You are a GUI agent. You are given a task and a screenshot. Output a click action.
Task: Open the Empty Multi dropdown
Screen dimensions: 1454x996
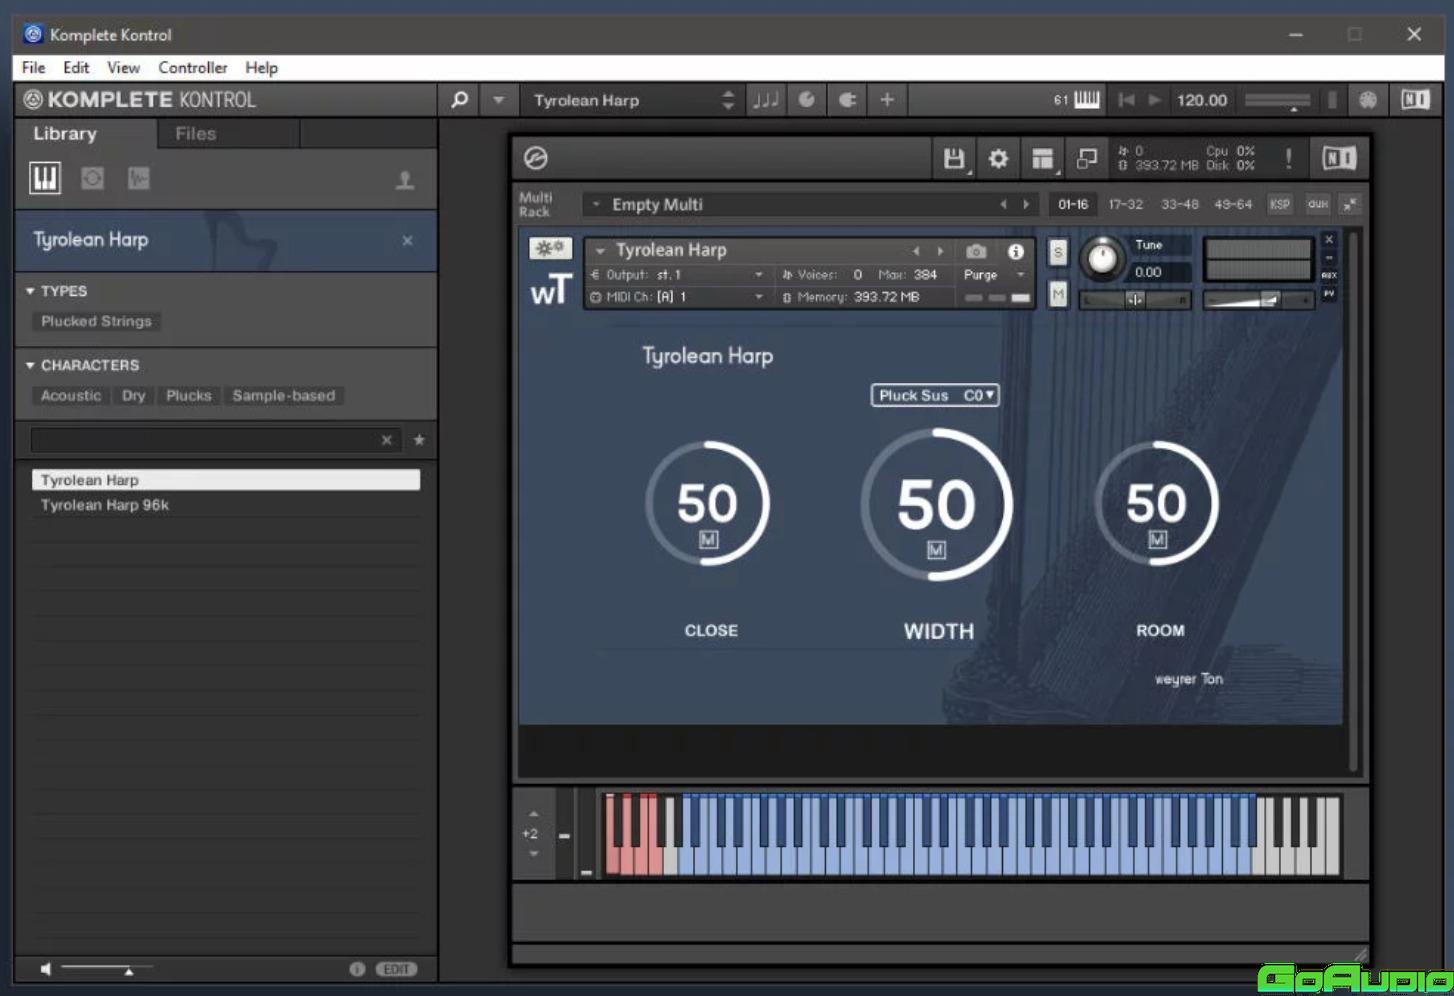(597, 204)
